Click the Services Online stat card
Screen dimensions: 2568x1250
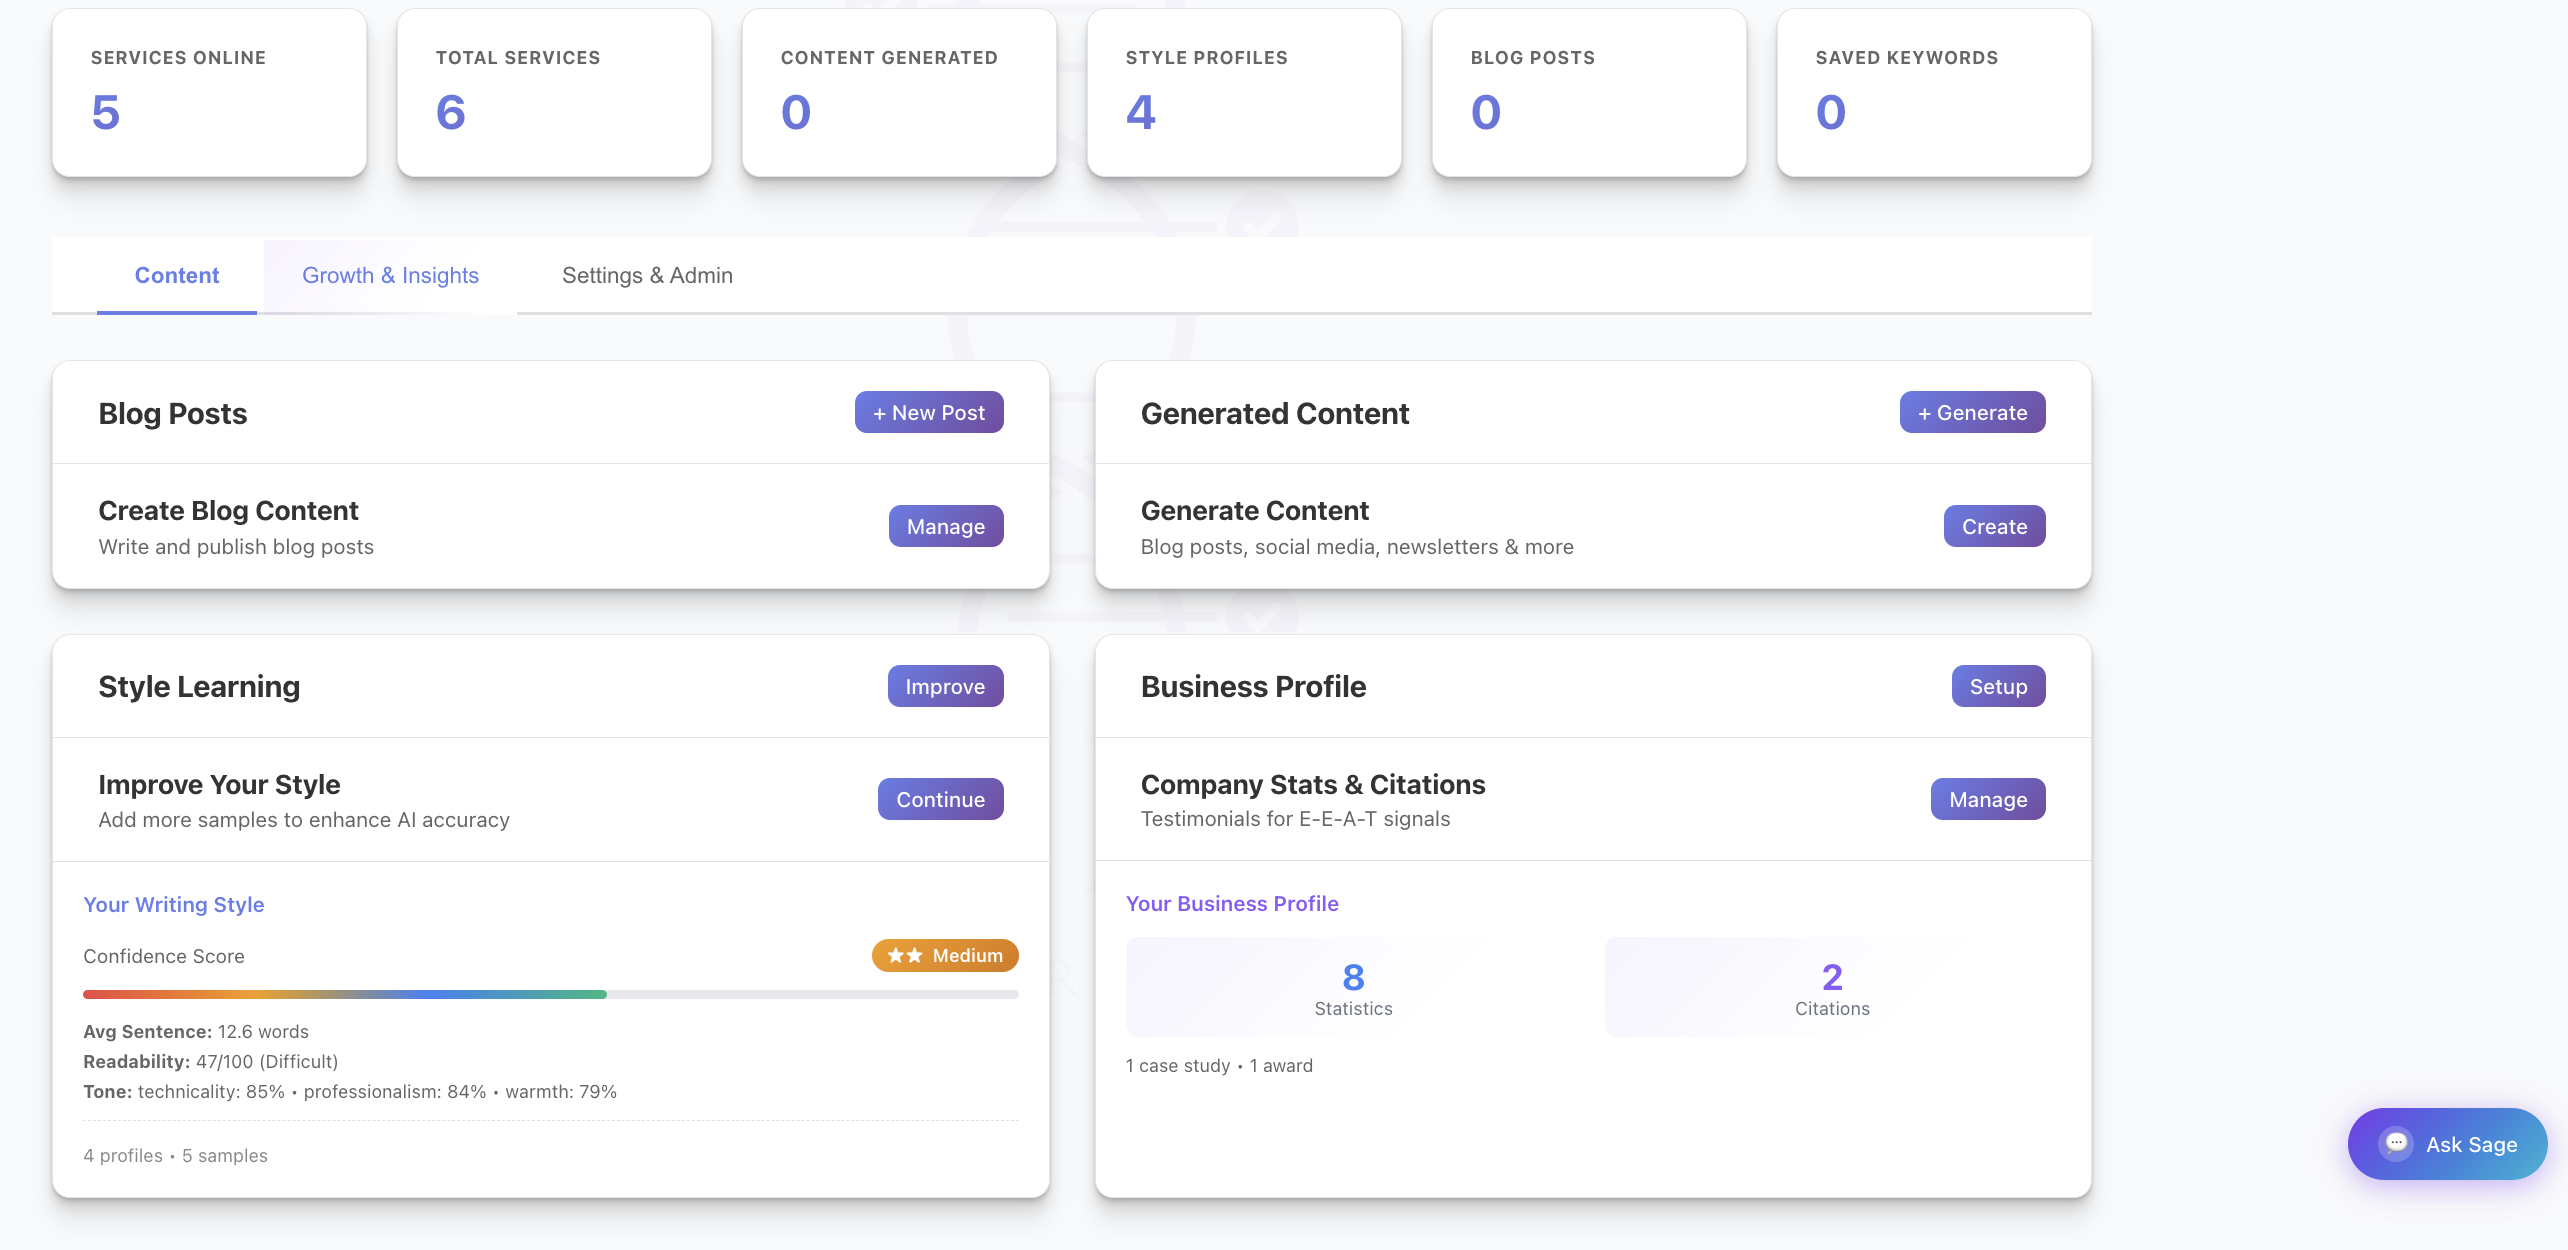click(x=209, y=92)
